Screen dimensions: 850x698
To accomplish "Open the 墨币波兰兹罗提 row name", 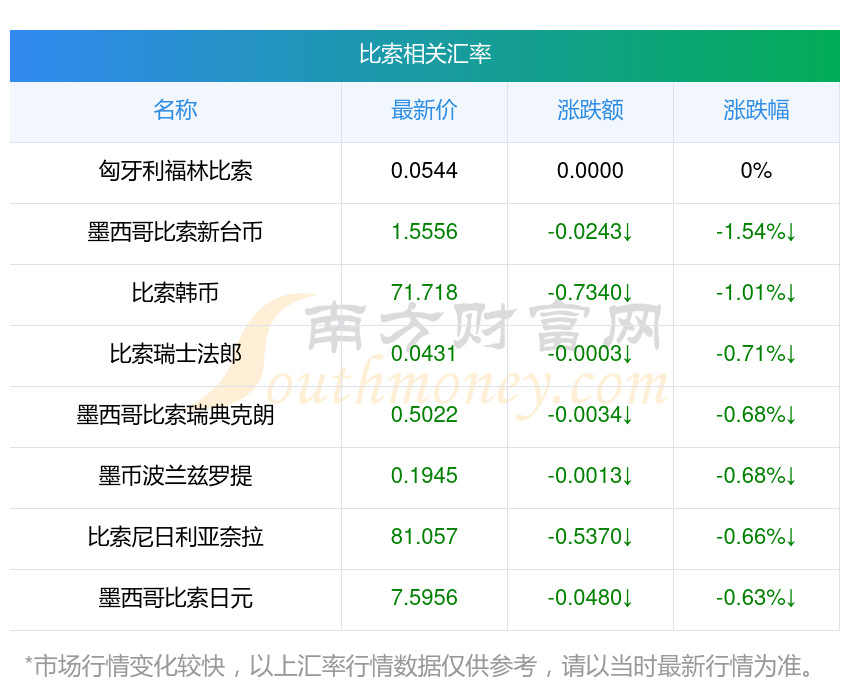I will (175, 476).
